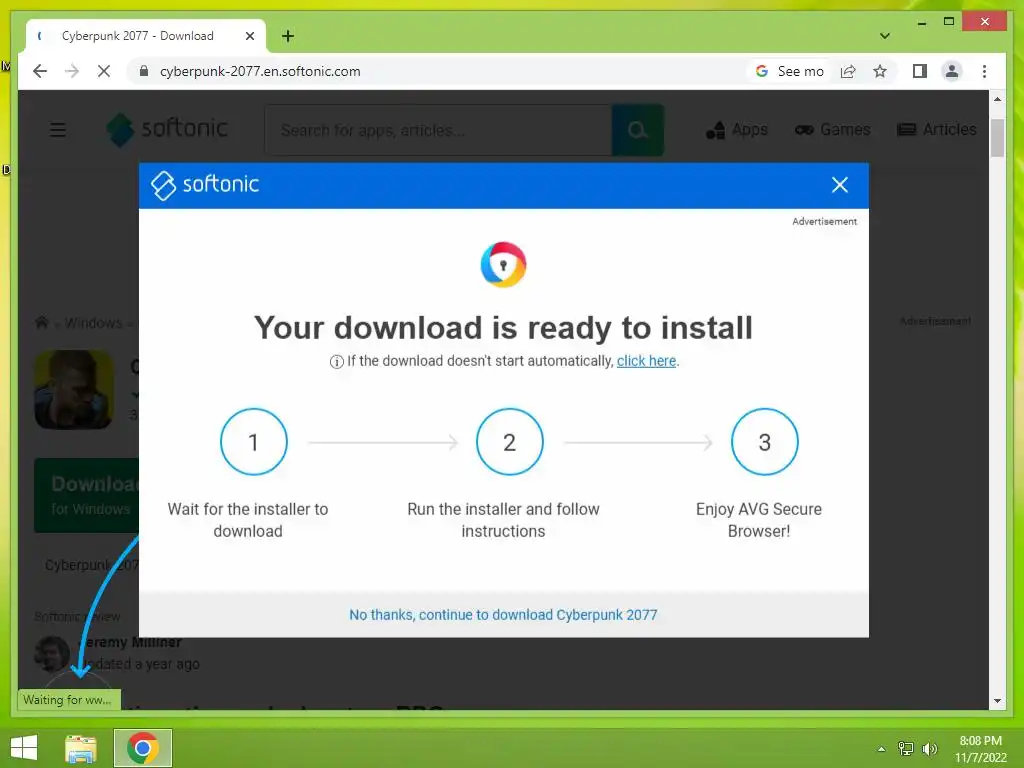View site information padlock icon
The height and width of the screenshot is (768, 1024).
tap(144, 71)
